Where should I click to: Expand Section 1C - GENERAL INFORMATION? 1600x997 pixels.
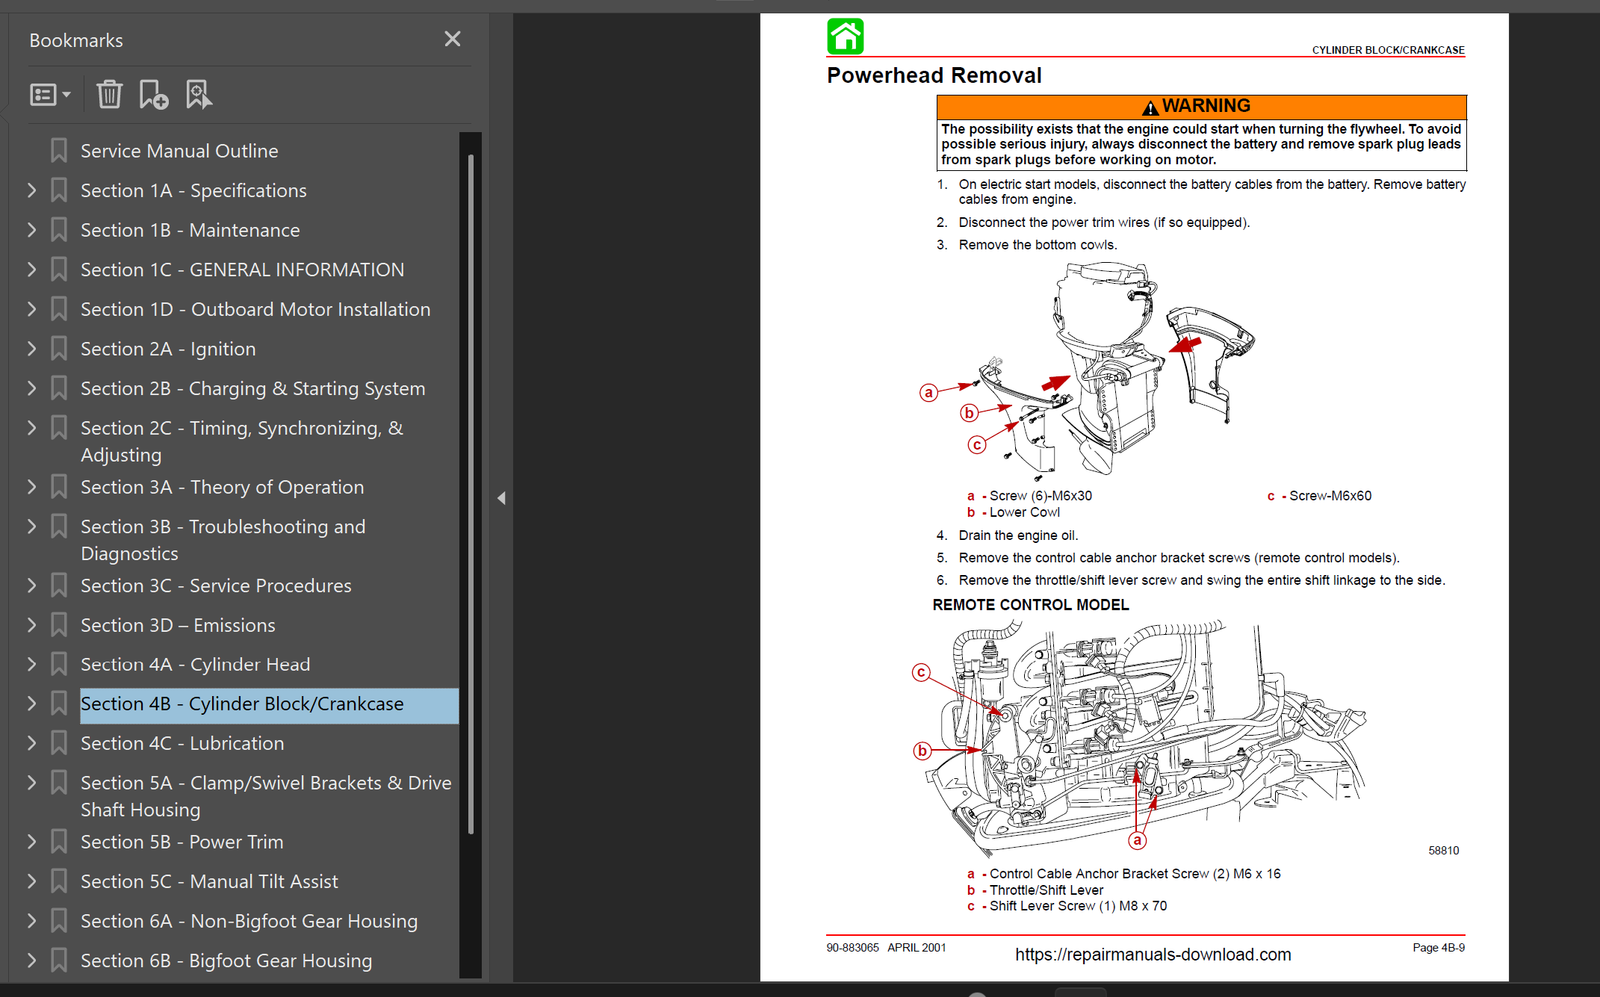pyautogui.click(x=31, y=269)
